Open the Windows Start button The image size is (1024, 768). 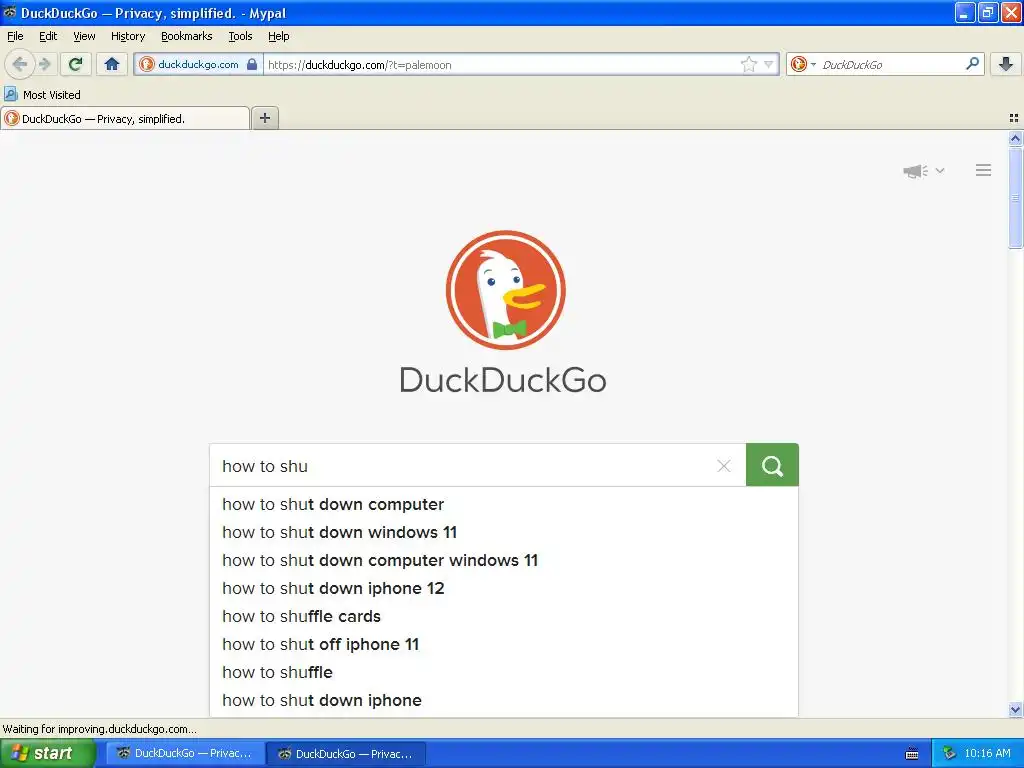pyautogui.click(x=48, y=753)
